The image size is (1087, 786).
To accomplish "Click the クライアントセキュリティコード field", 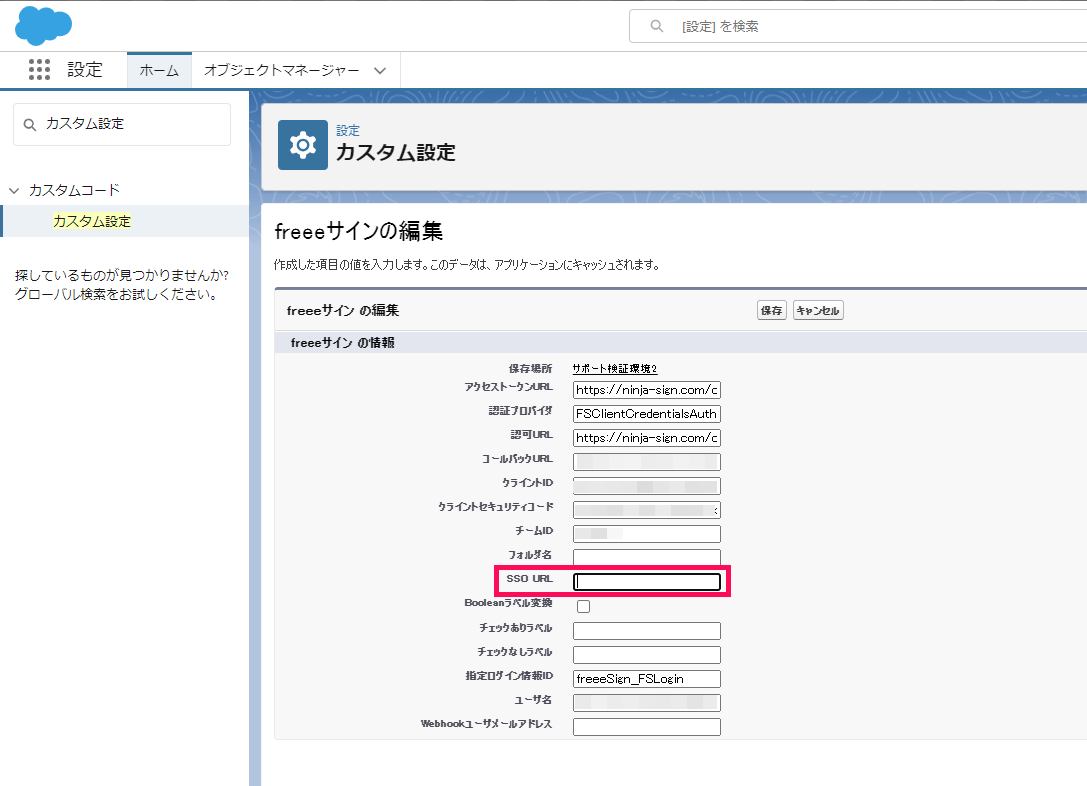I will point(647,510).
